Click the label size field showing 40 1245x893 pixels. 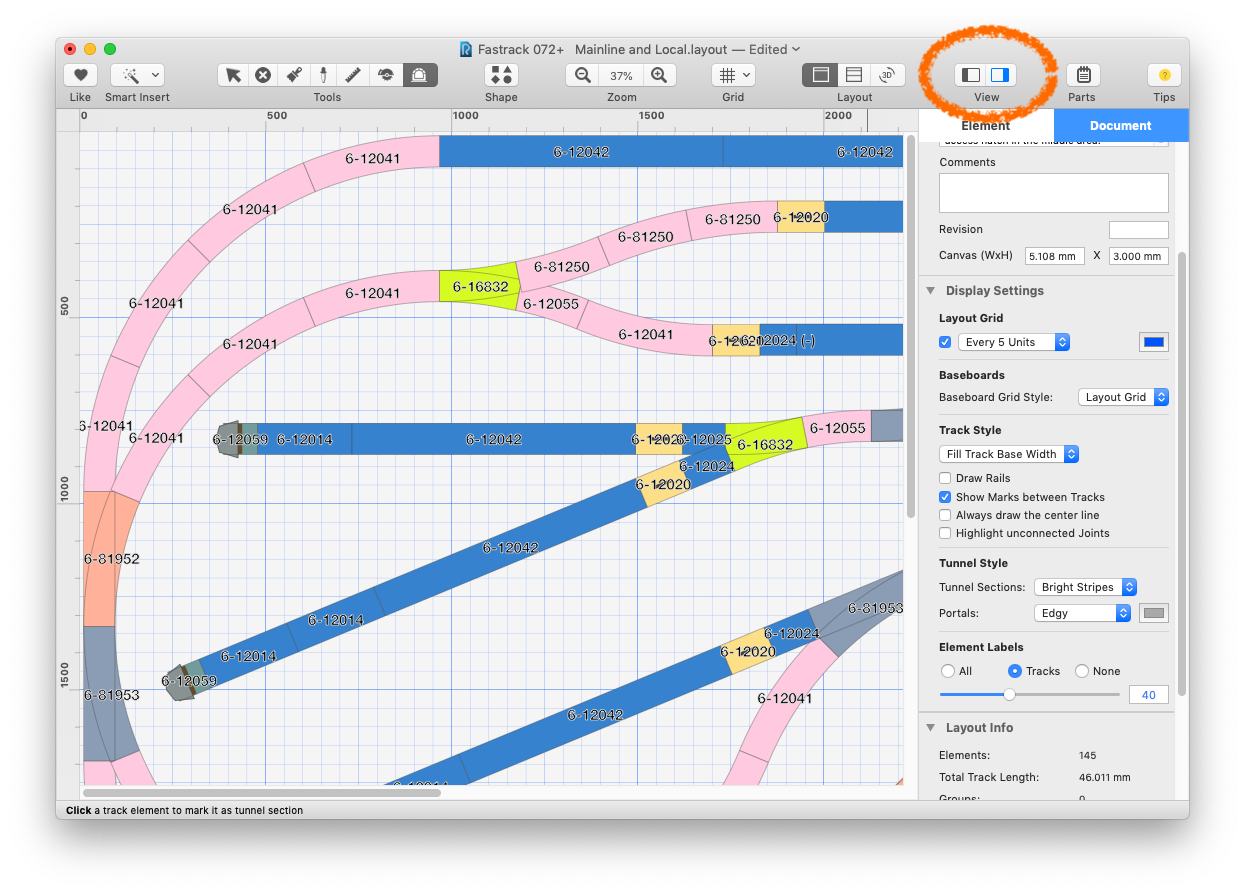coord(1149,695)
